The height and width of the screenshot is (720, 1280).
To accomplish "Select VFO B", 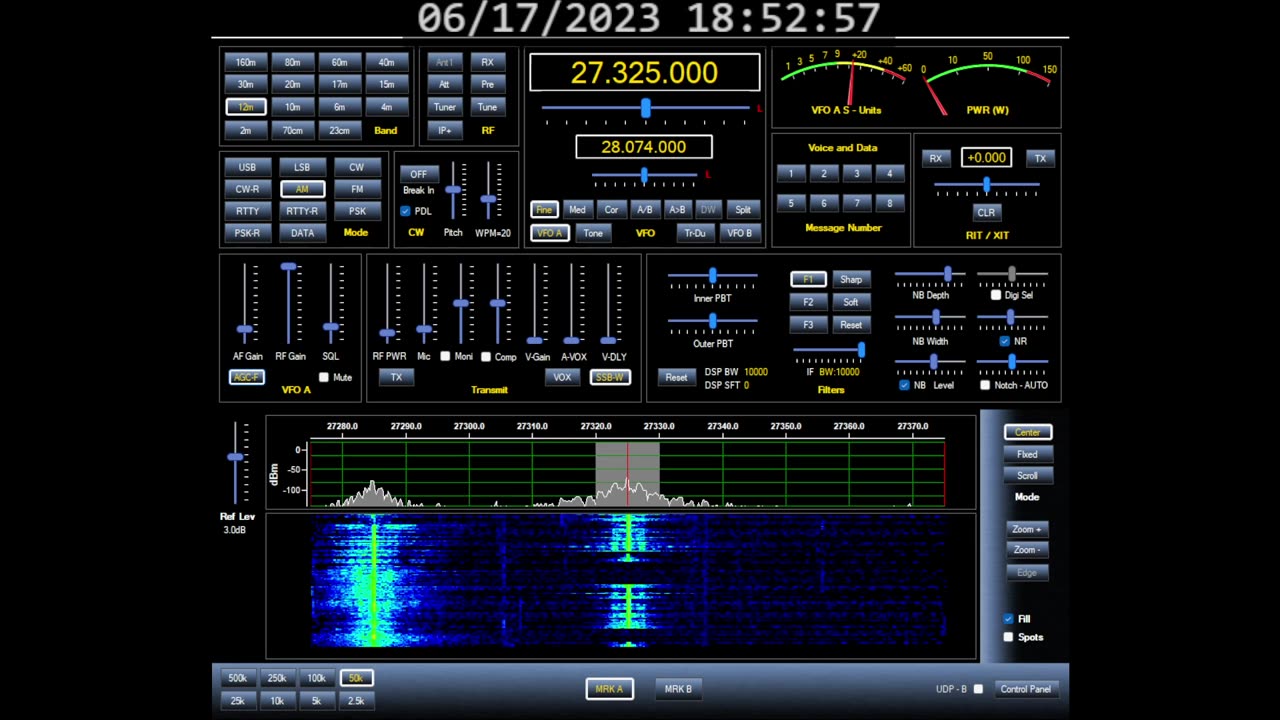I will 739,233.
